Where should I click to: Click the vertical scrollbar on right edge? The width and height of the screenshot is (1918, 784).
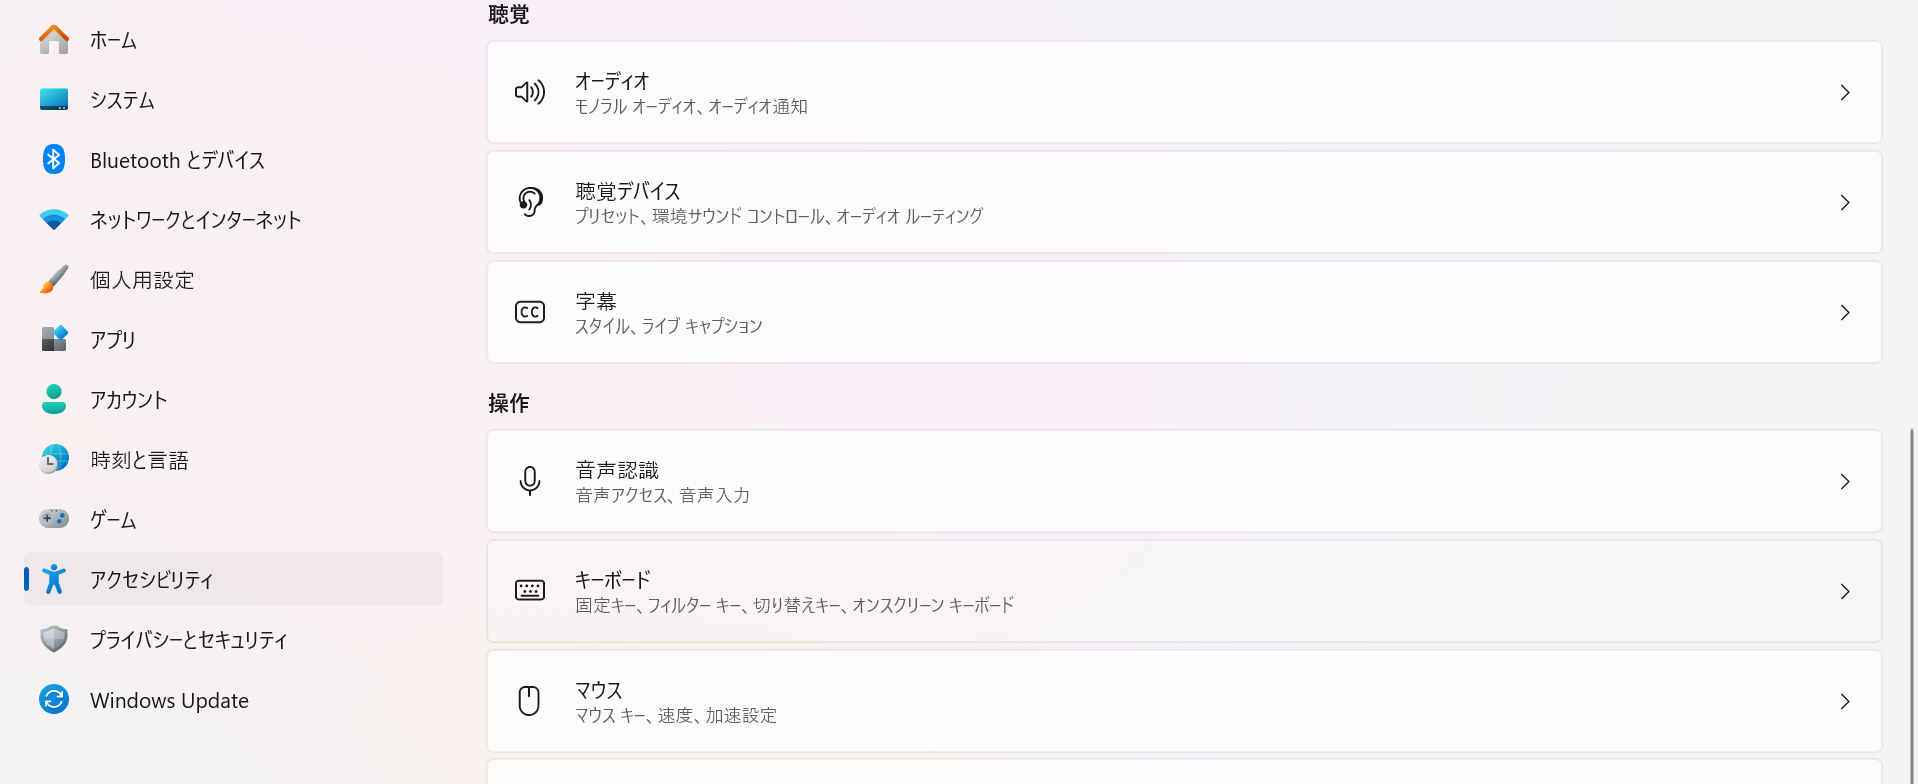[x=1912, y=600]
